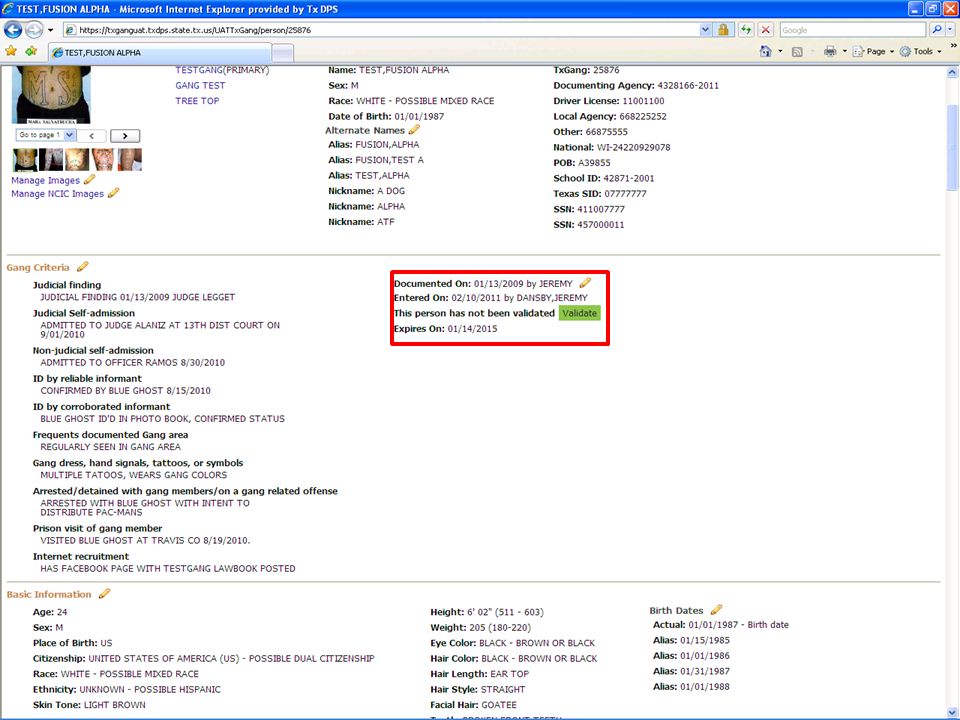Click the pencil icon next to Manage NCIC Images

113,193
